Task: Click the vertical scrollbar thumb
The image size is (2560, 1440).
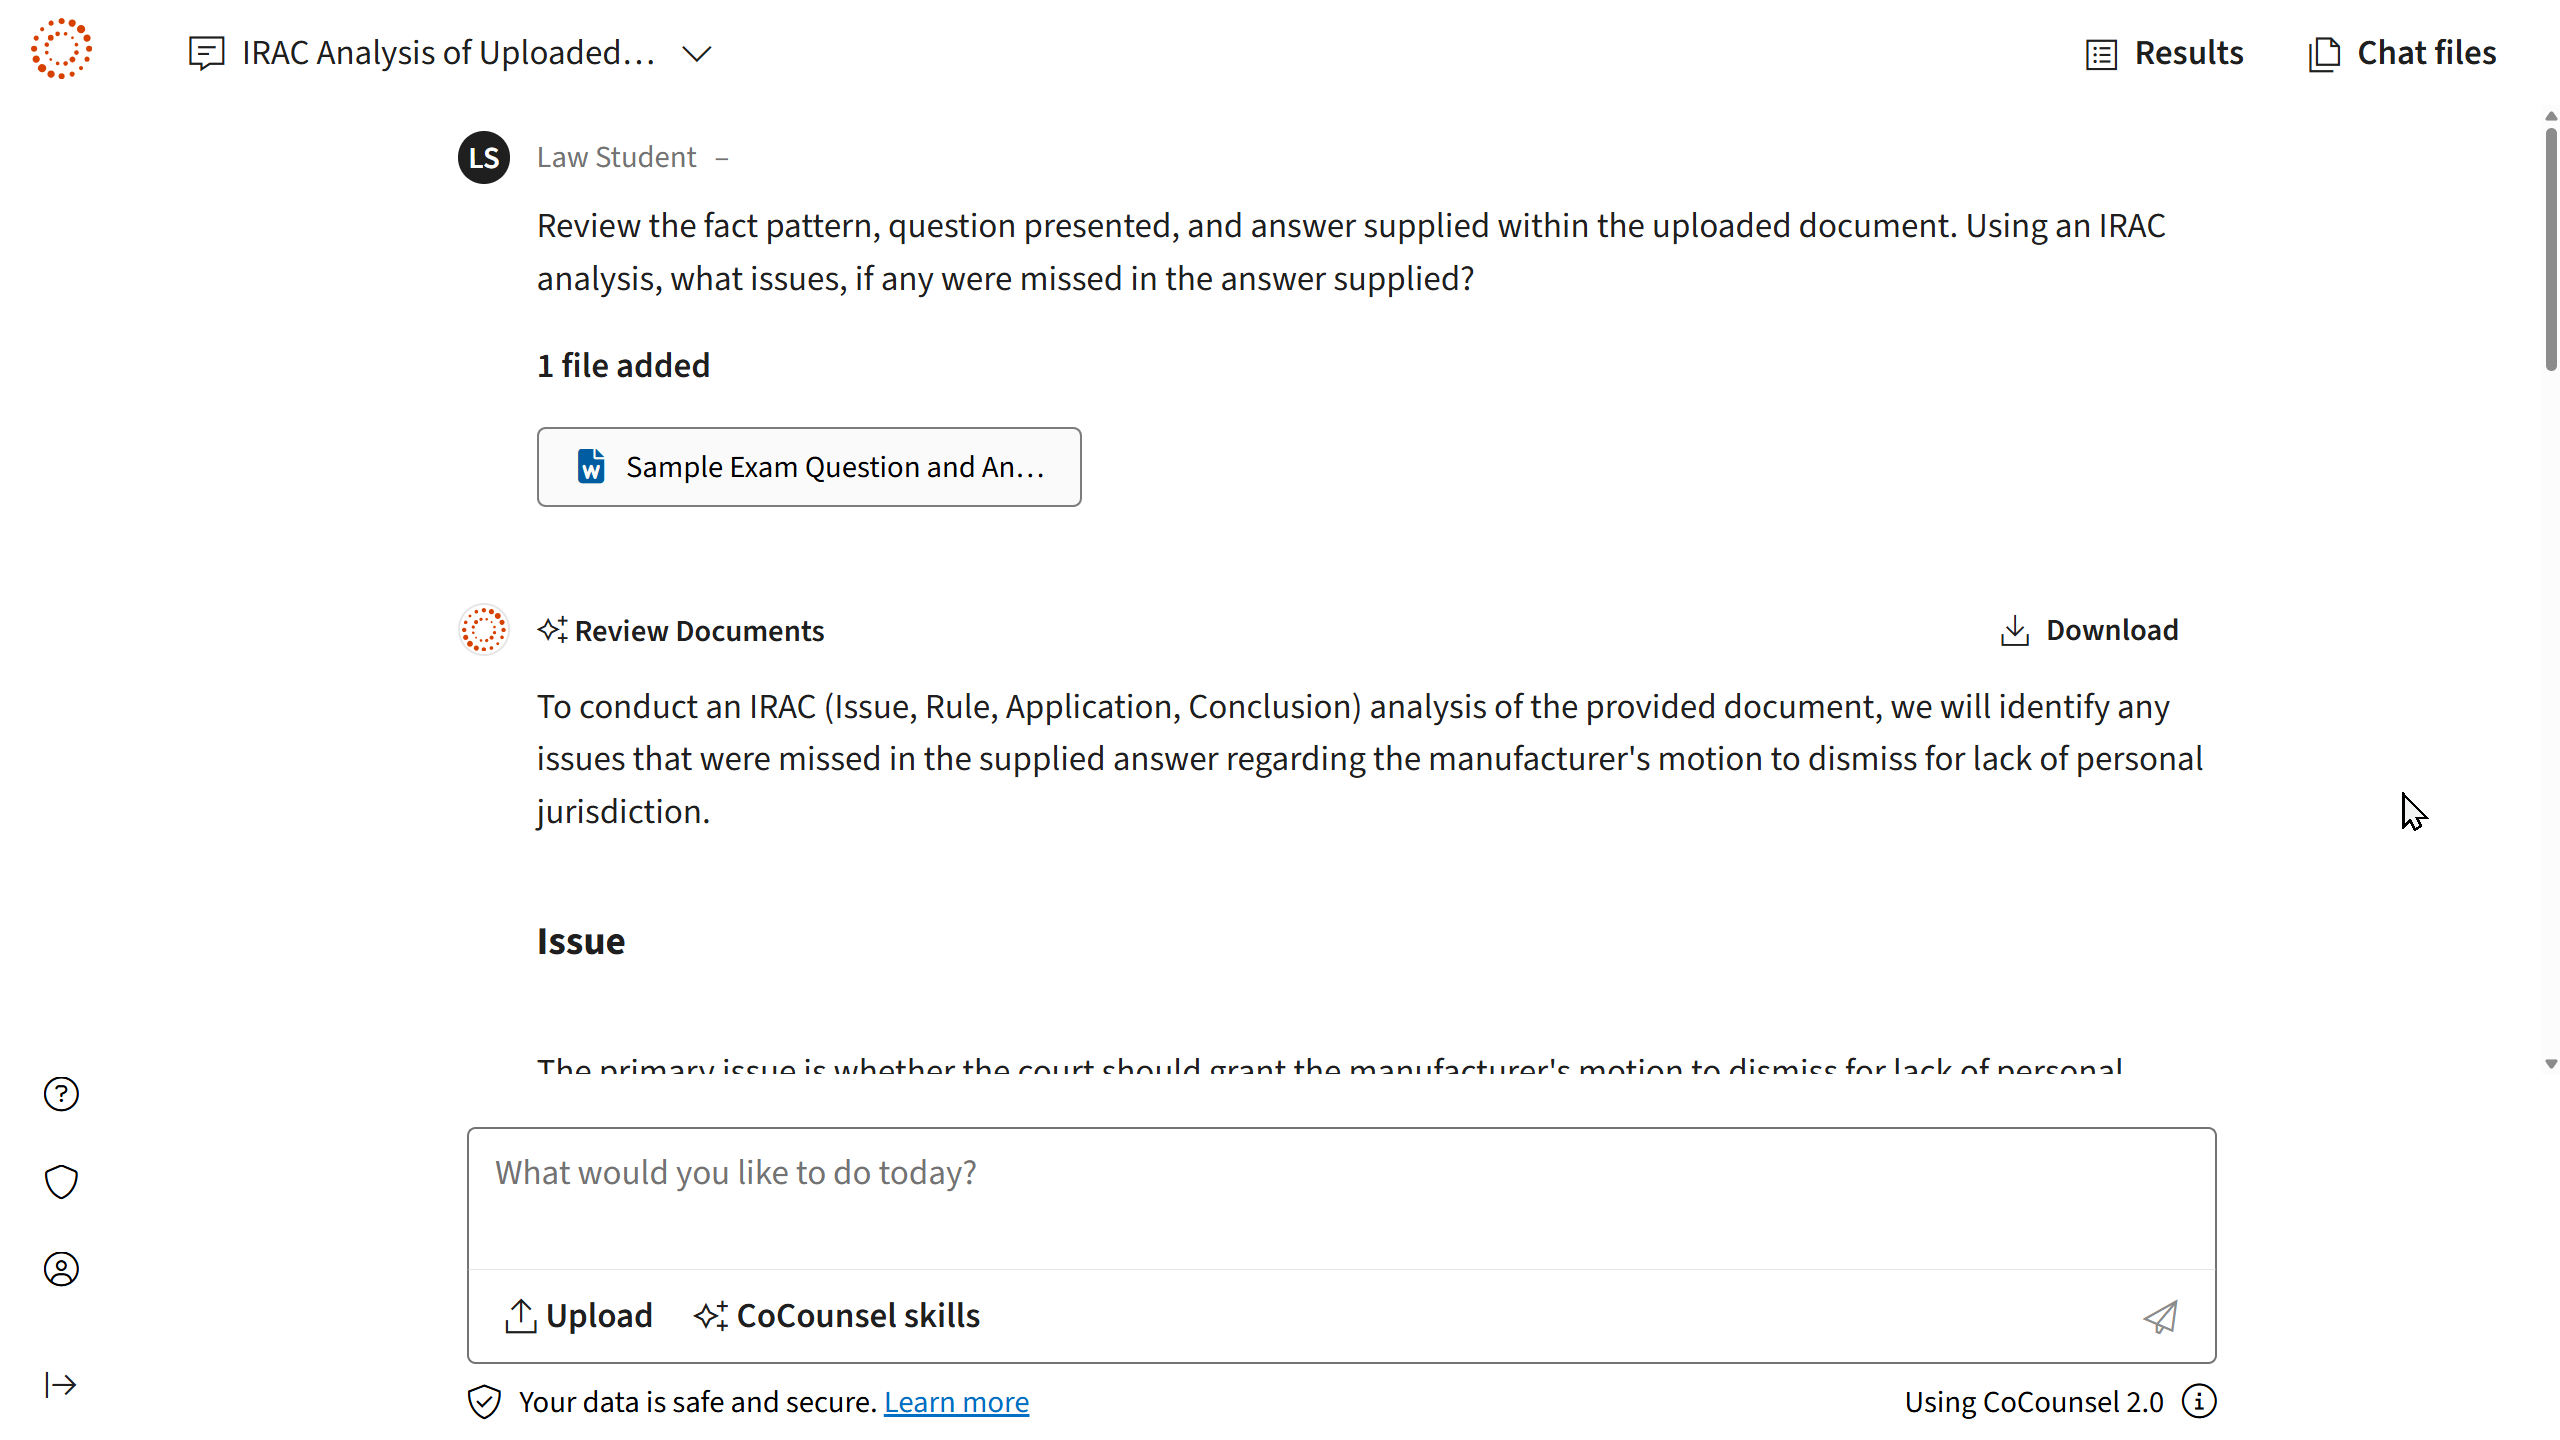Action: pos(2551,250)
